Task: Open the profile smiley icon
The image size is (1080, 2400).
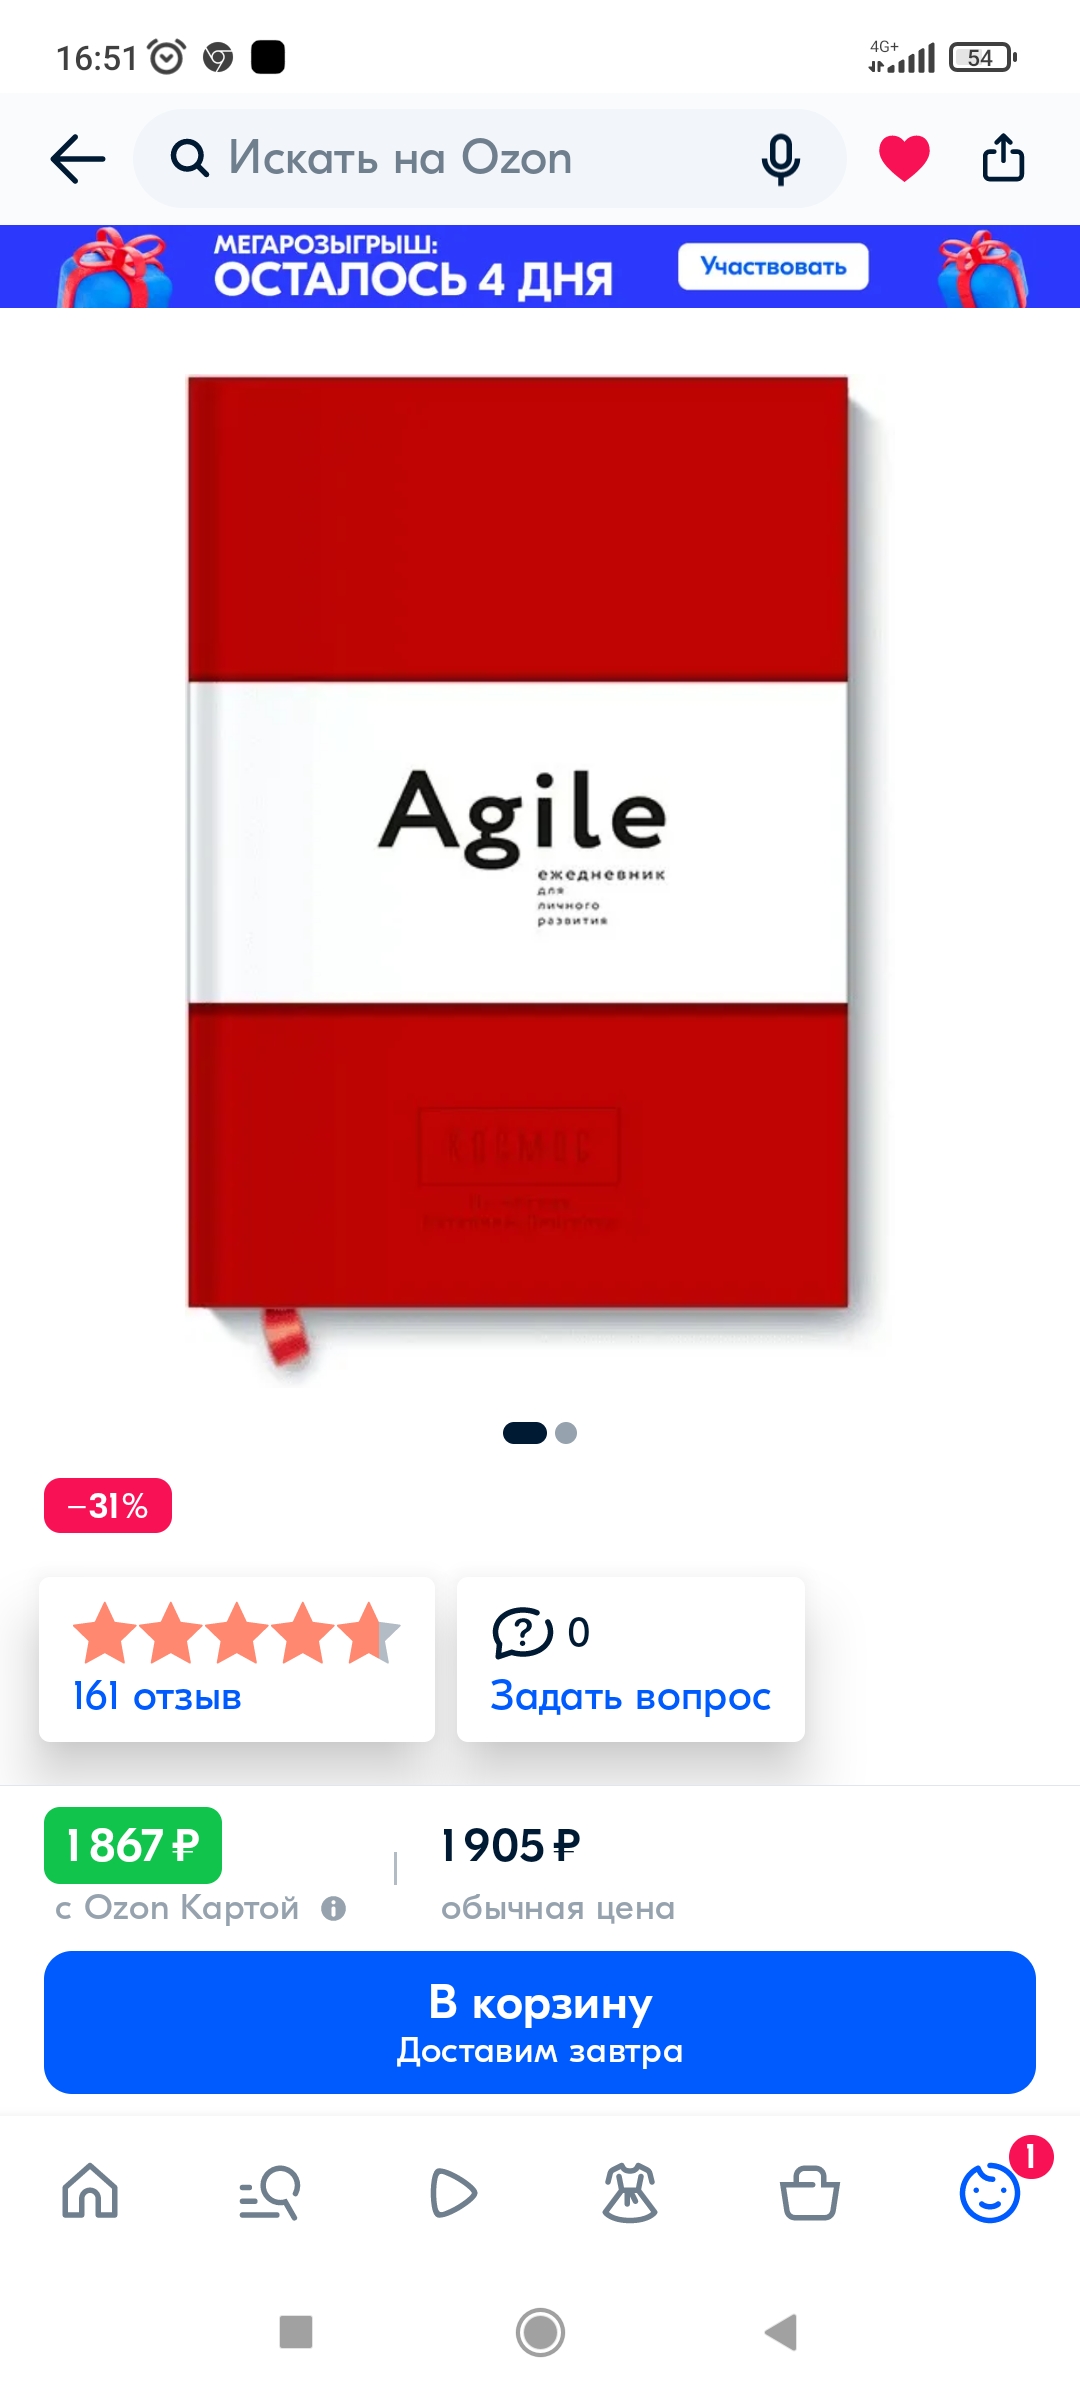Action: (x=990, y=2192)
